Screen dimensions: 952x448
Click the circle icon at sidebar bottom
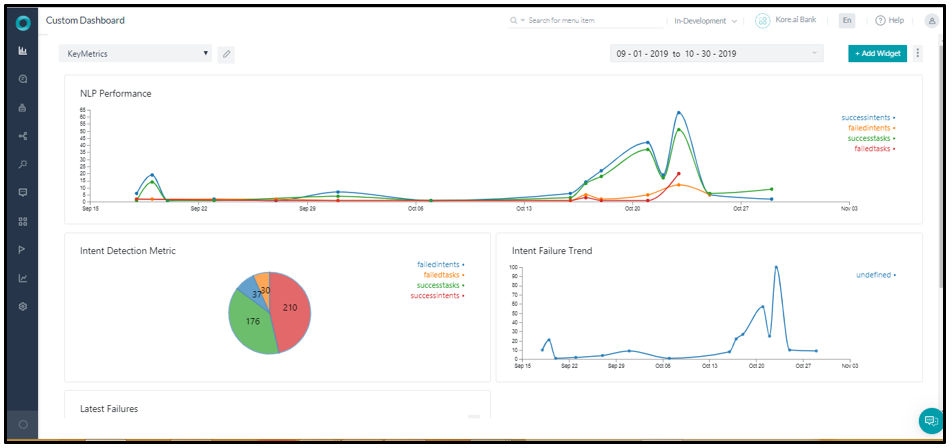click(x=23, y=424)
